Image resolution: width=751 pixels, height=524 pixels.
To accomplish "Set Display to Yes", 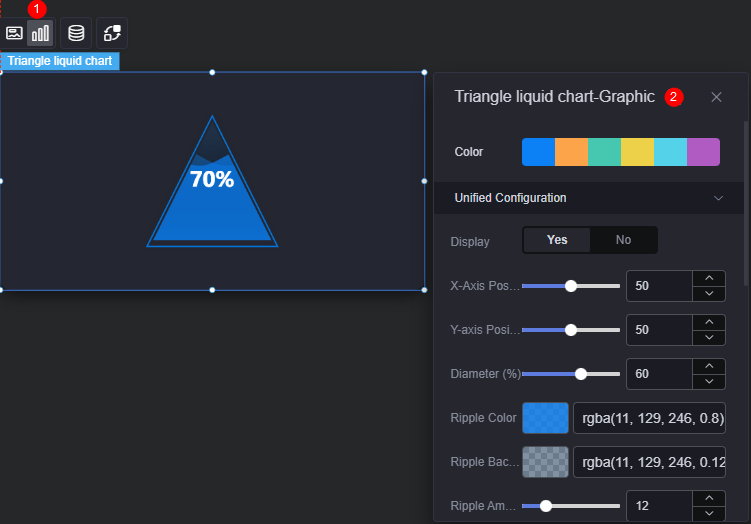I will (557, 240).
